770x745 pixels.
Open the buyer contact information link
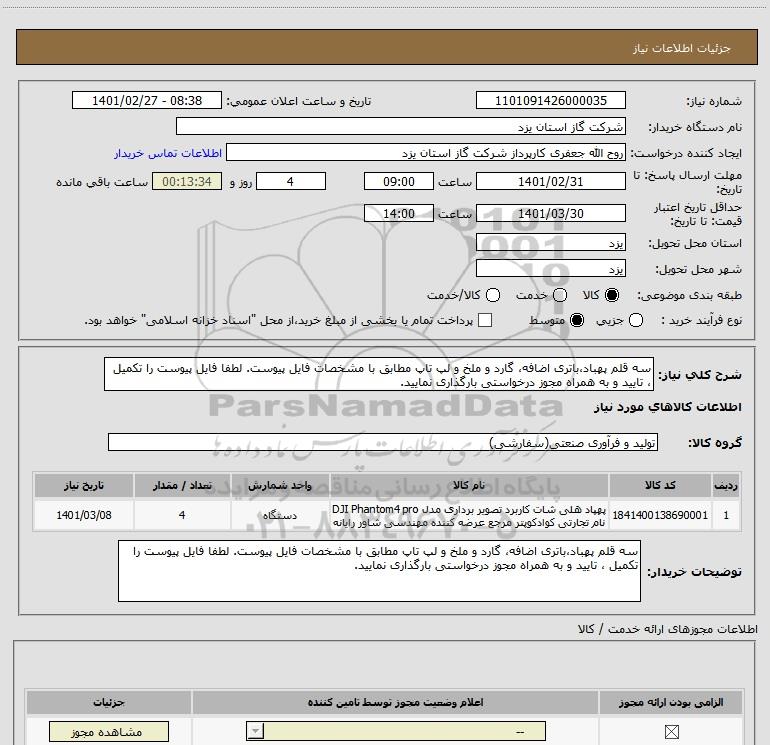click(x=168, y=153)
